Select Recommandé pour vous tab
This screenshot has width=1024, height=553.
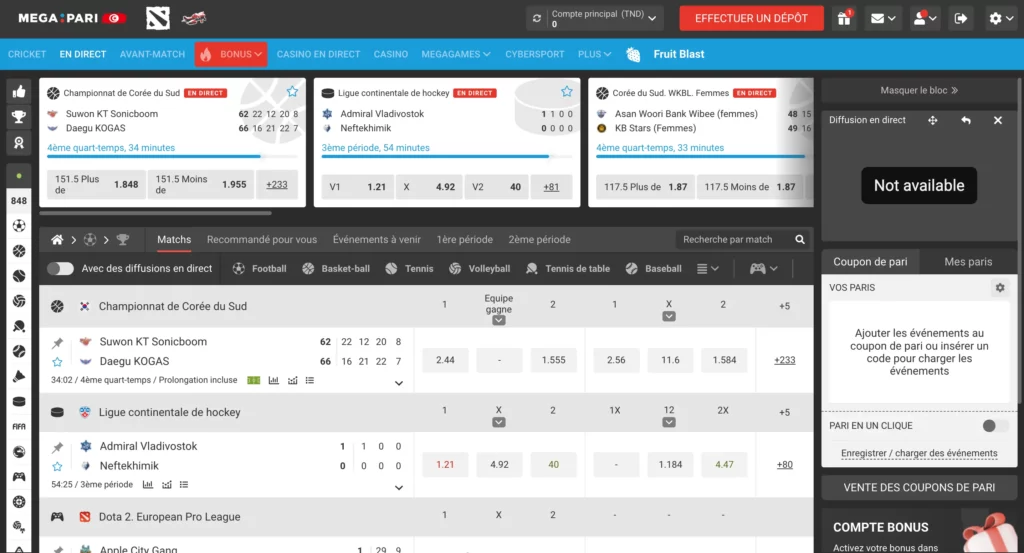coord(262,240)
